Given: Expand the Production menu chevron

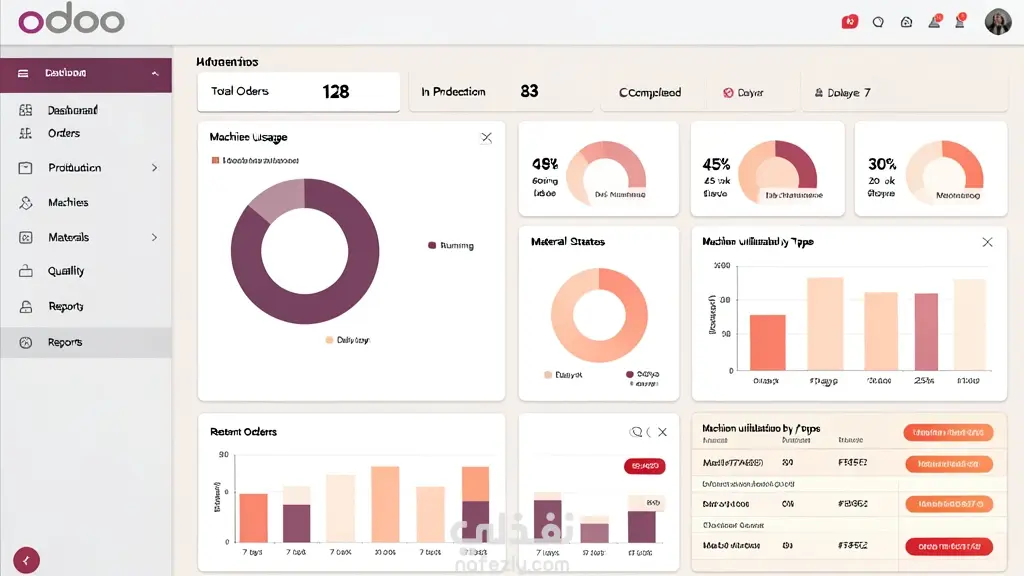Looking at the screenshot, I should click(154, 168).
